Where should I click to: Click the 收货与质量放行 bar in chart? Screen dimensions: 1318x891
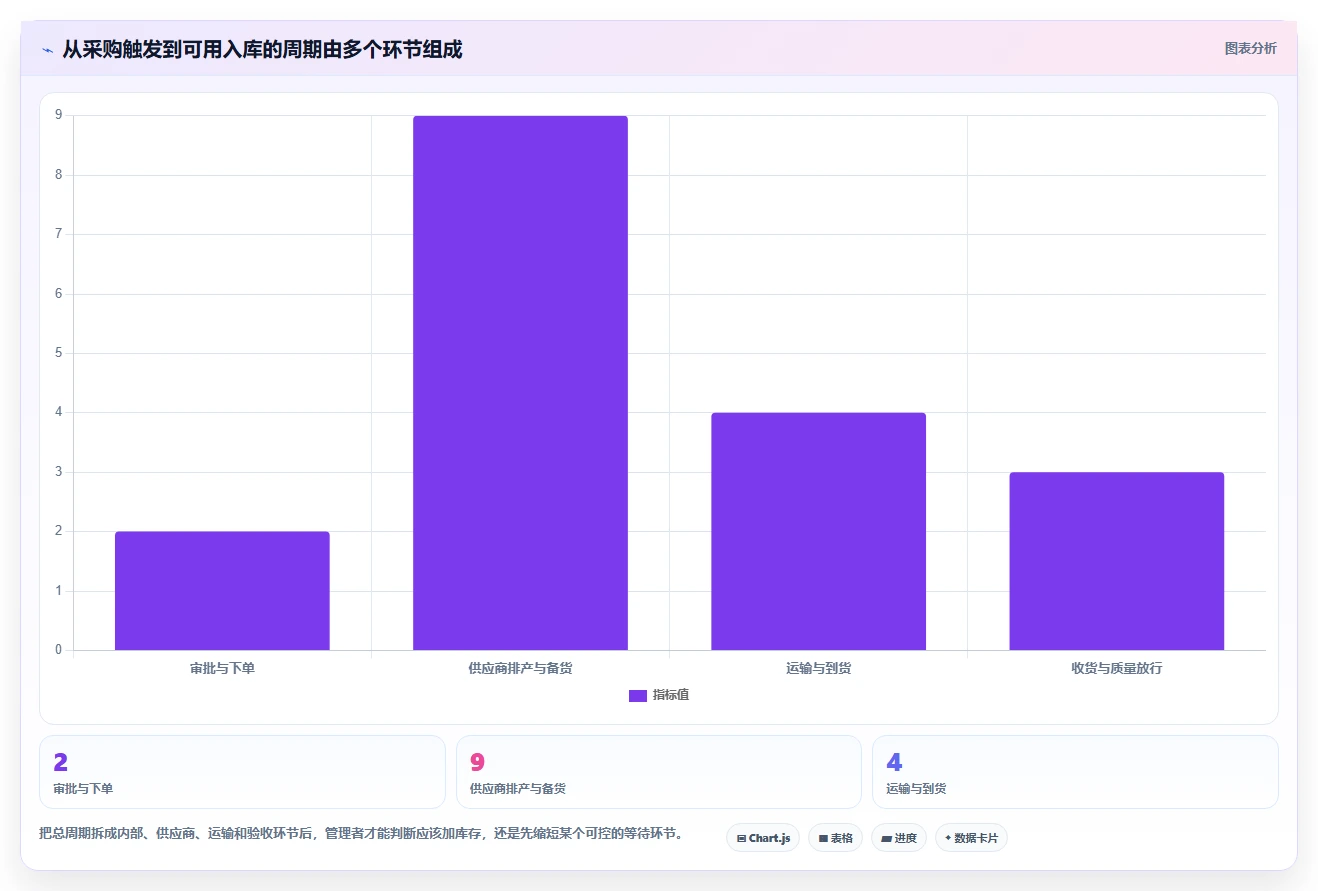pyautogui.click(x=1116, y=561)
